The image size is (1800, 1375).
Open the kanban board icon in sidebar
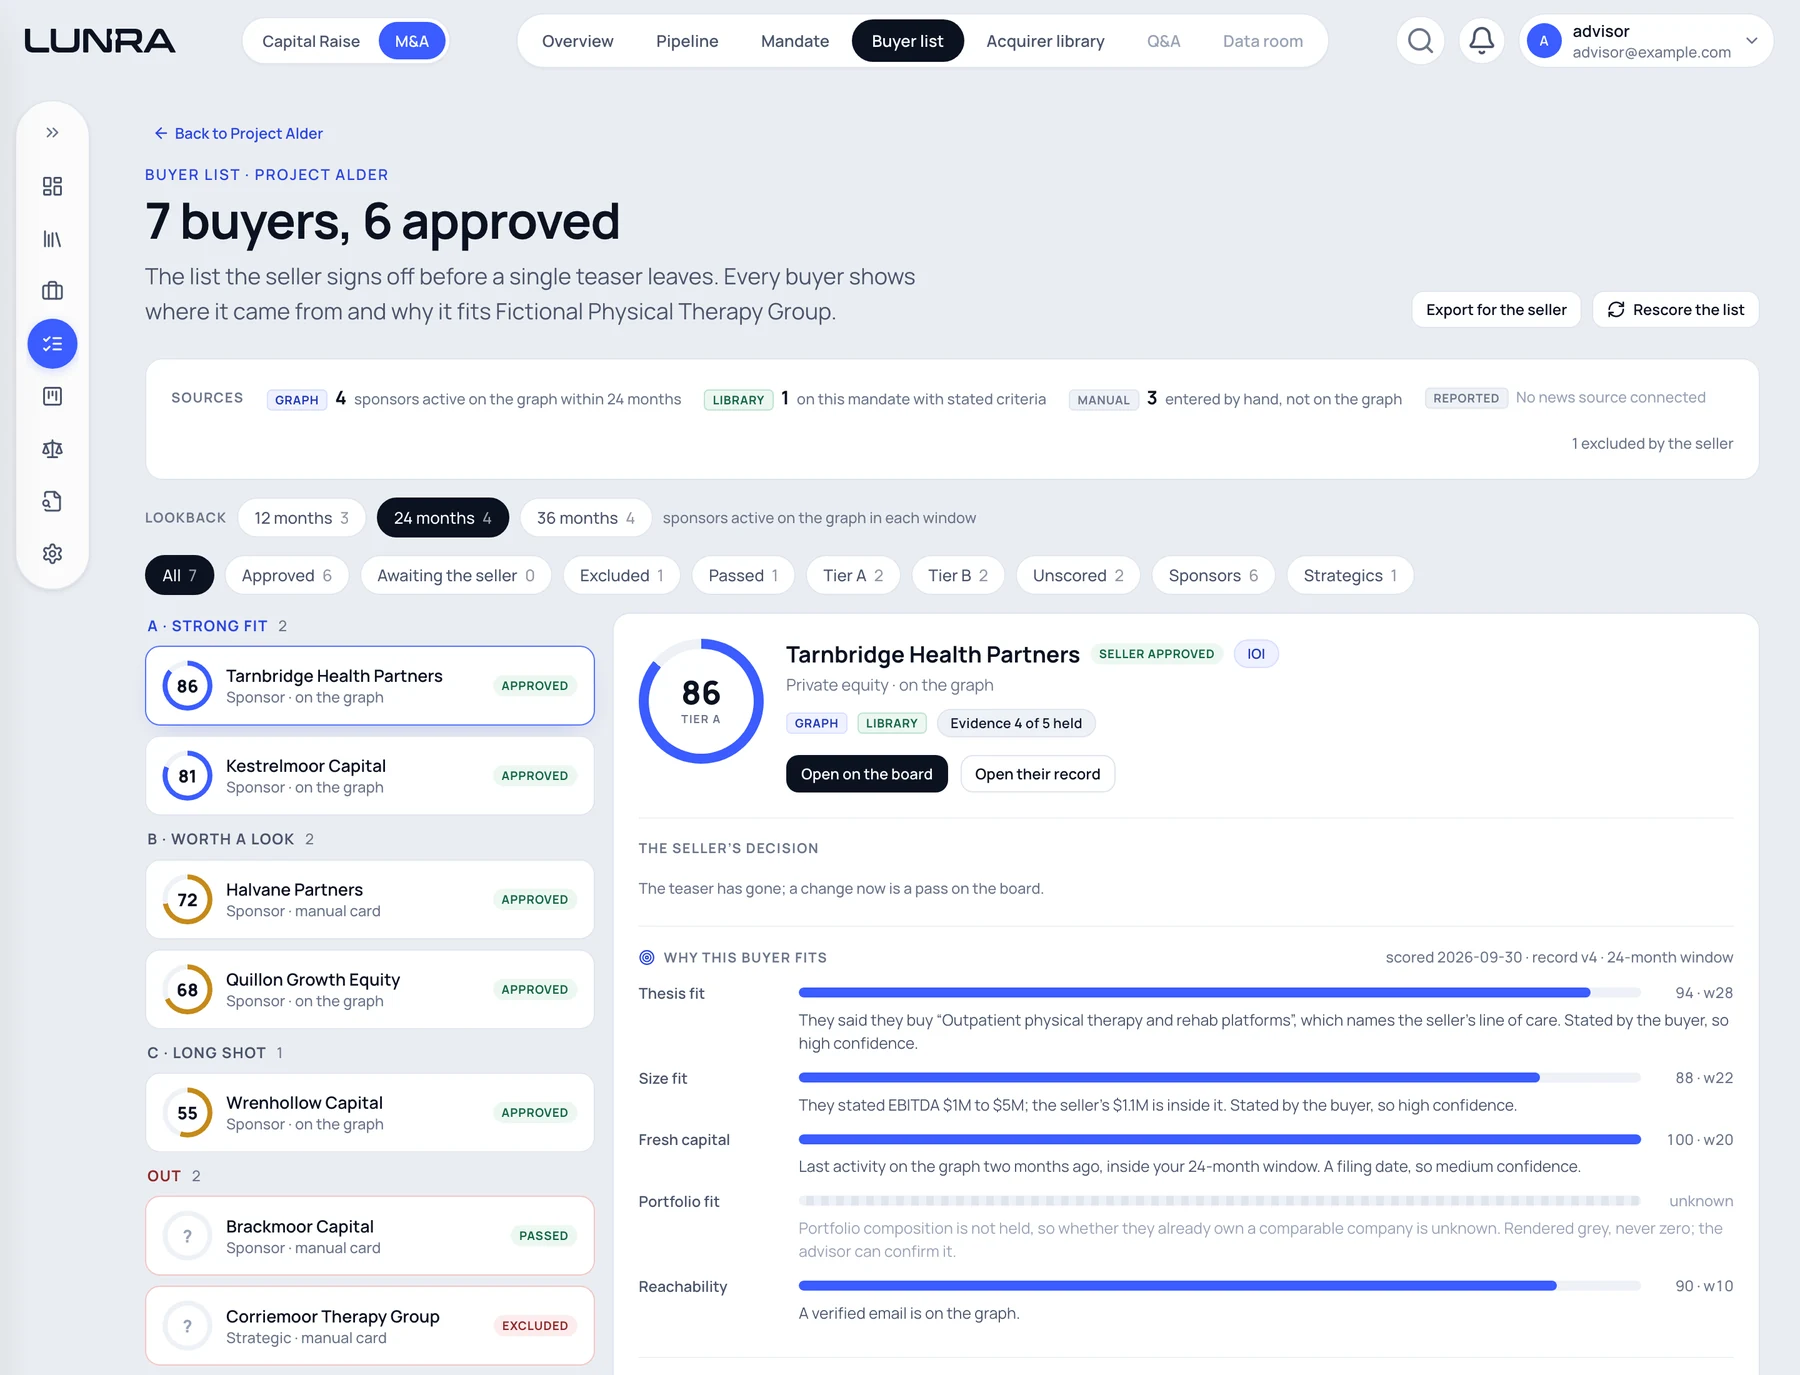52,396
